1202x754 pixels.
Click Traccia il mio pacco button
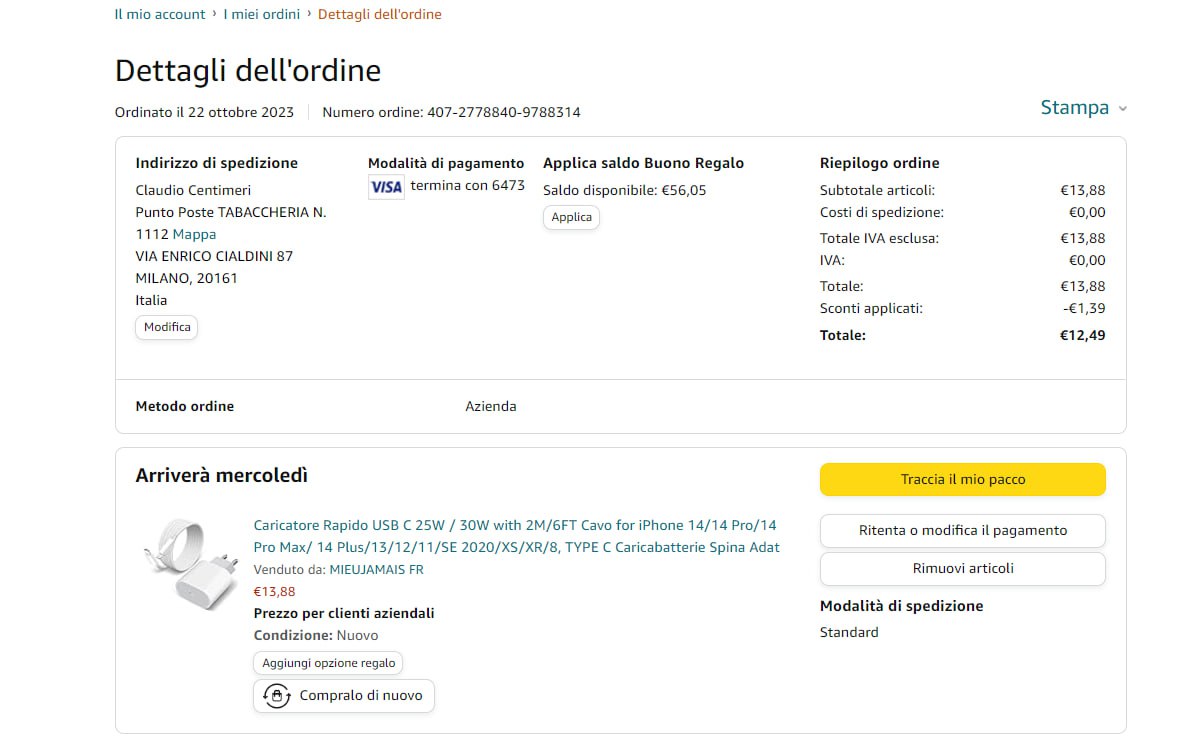pos(962,480)
